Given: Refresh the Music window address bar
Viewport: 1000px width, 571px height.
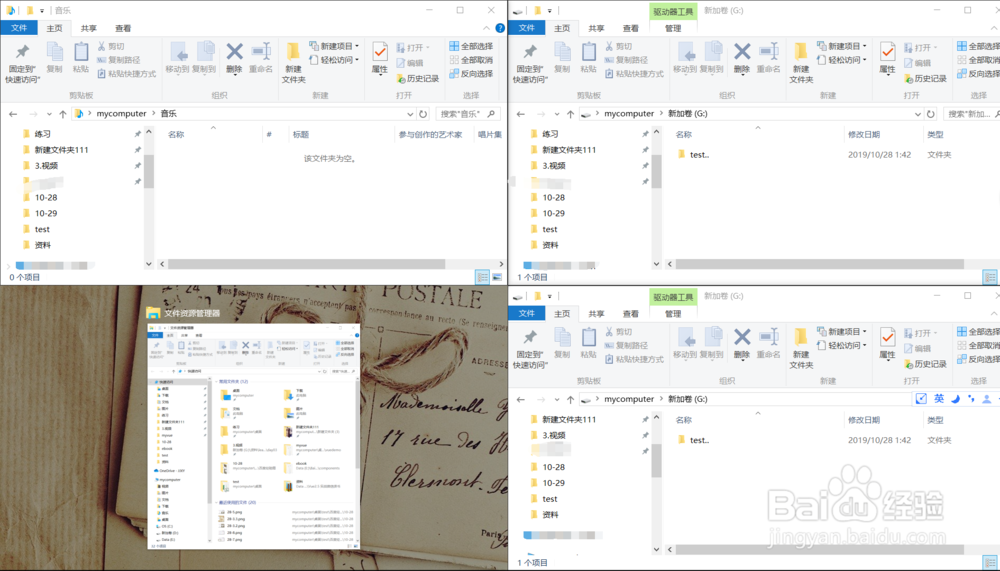Looking at the screenshot, I should [x=423, y=114].
